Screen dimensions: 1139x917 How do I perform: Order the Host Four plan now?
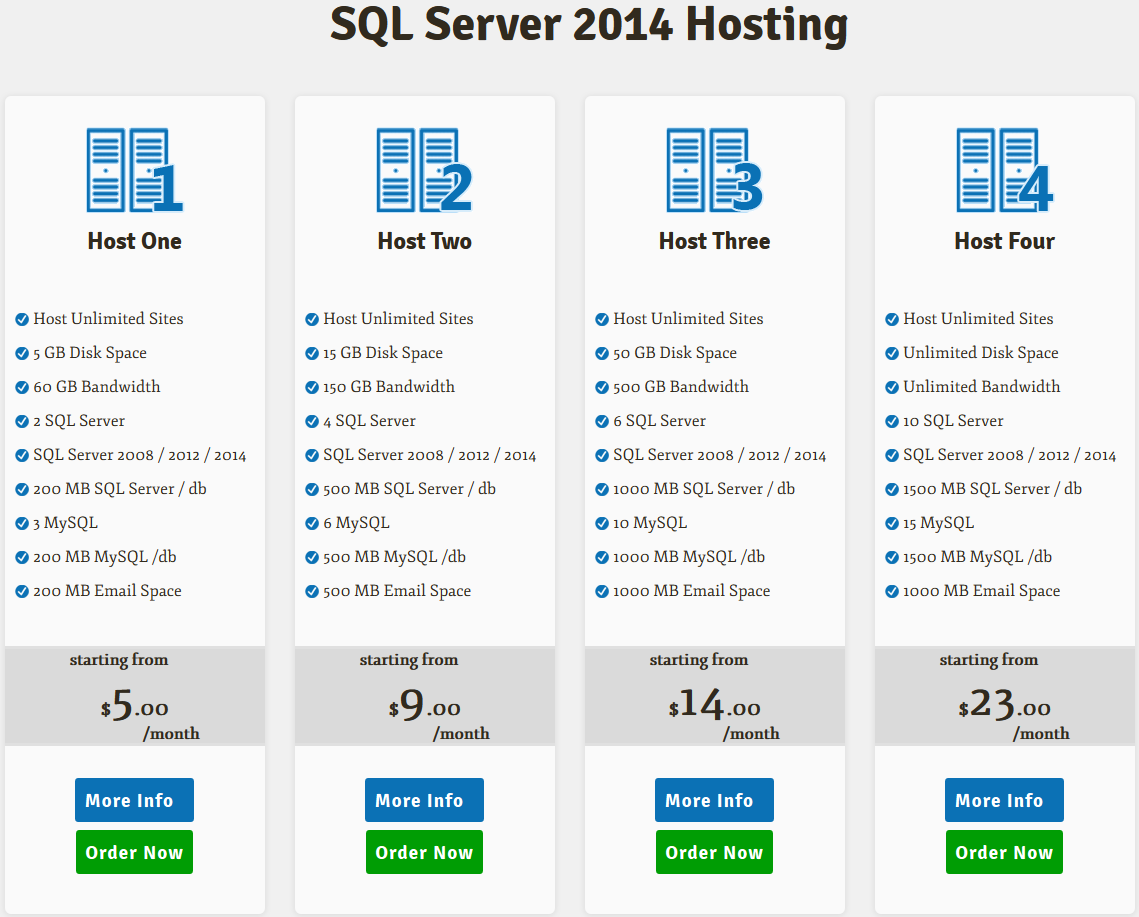click(1004, 852)
